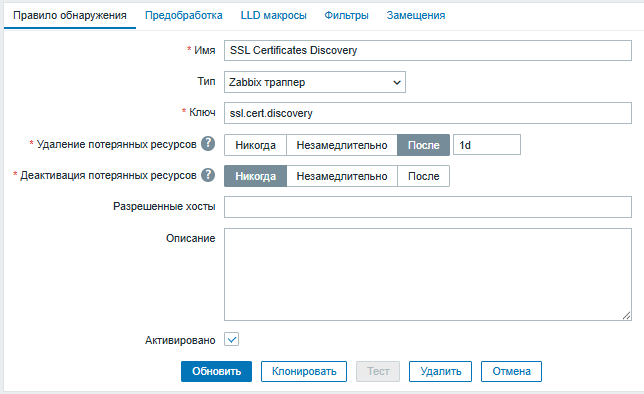
Task: Switch to the Замещения tab
Action: [416, 16]
